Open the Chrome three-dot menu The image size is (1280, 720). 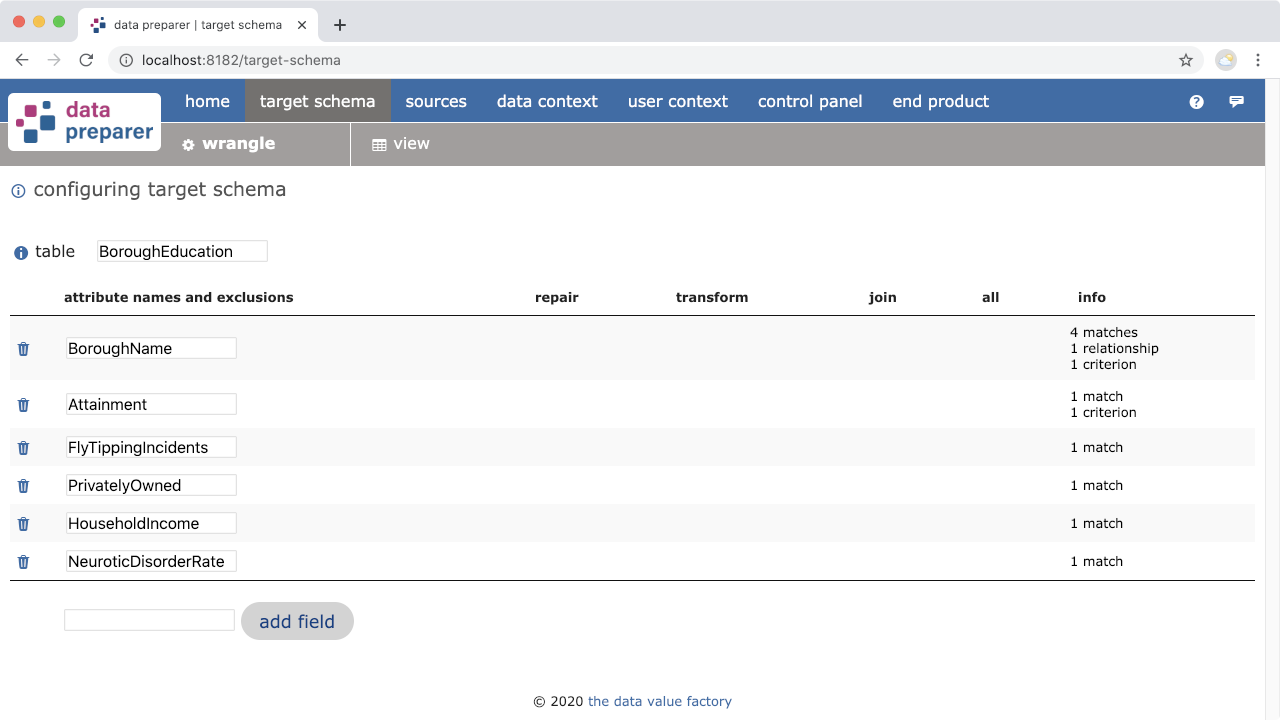[x=1258, y=60]
